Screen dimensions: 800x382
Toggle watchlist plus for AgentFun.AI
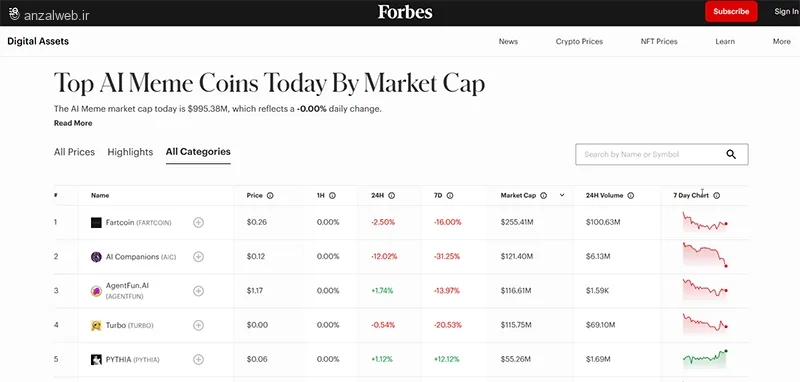(x=198, y=291)
